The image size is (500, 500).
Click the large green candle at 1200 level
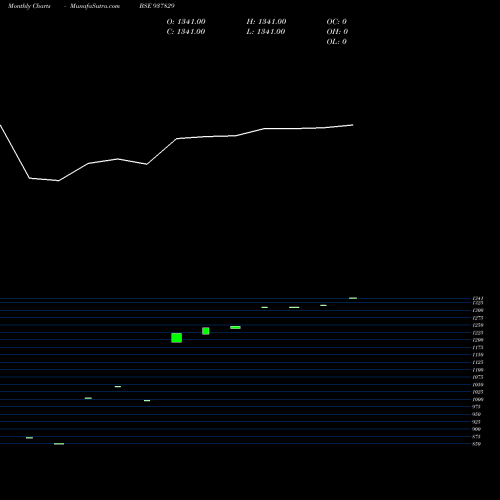tap(176, 338)
